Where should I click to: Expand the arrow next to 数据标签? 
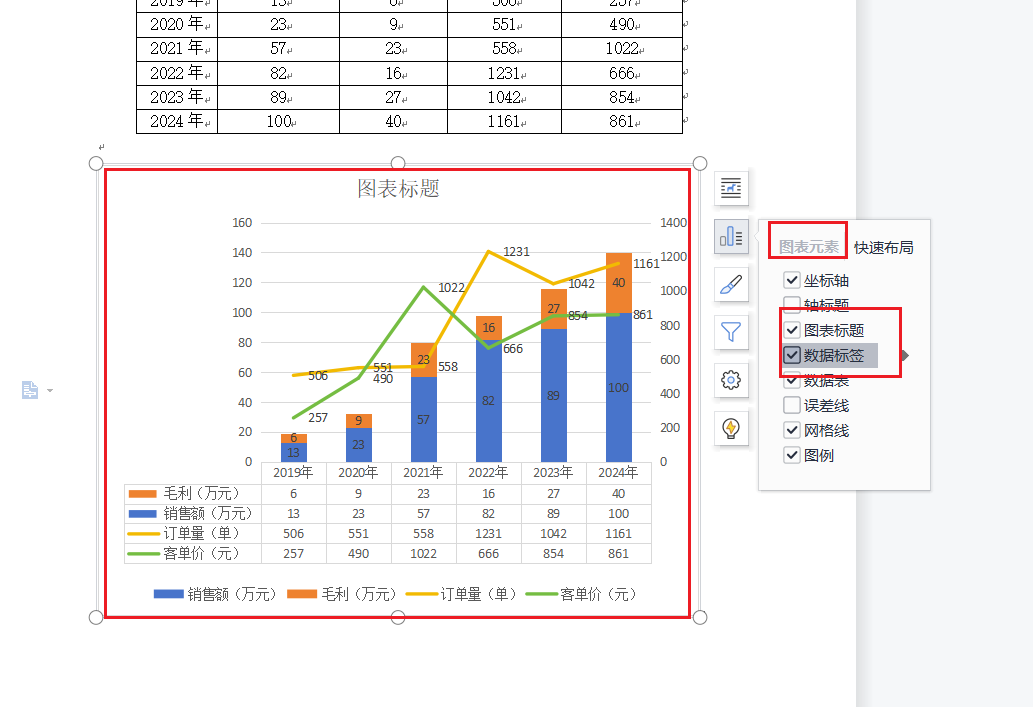(905, 355)
